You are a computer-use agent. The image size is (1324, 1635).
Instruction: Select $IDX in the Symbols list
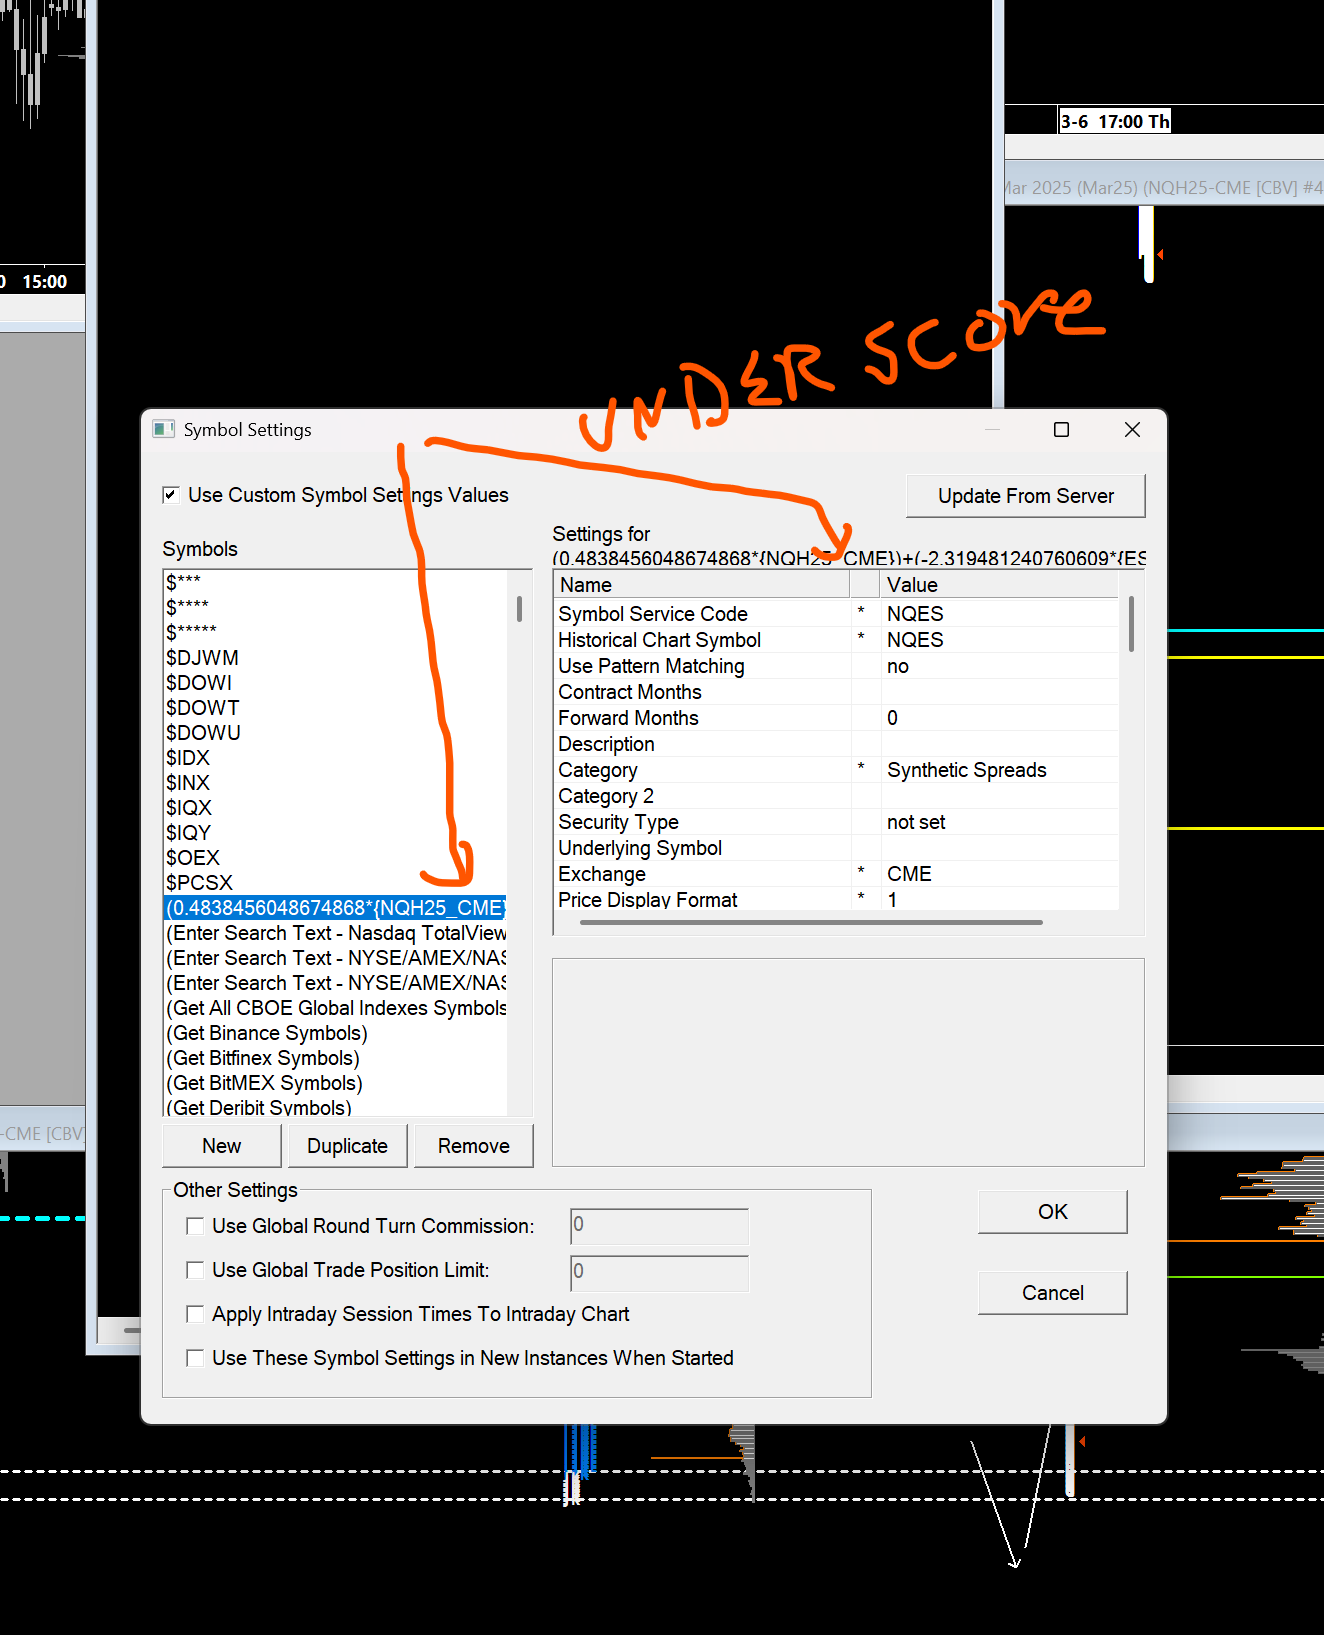click(335, 758)
